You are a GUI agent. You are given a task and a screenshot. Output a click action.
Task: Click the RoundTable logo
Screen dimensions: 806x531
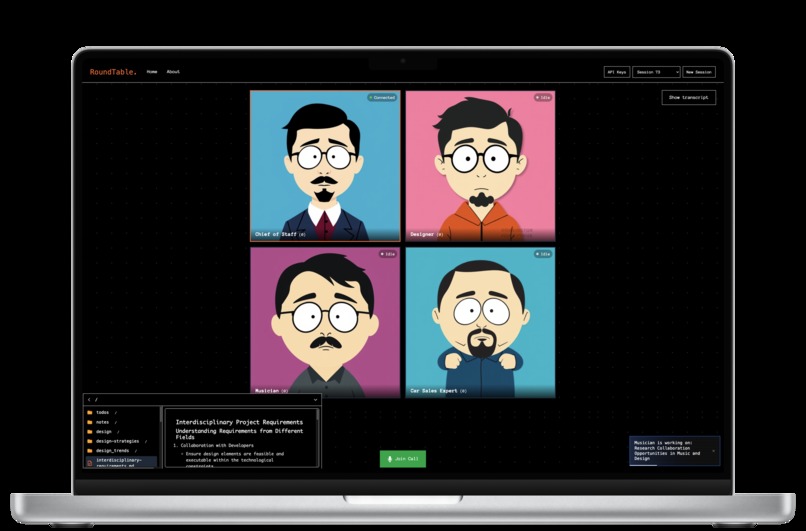pos(113,72)
